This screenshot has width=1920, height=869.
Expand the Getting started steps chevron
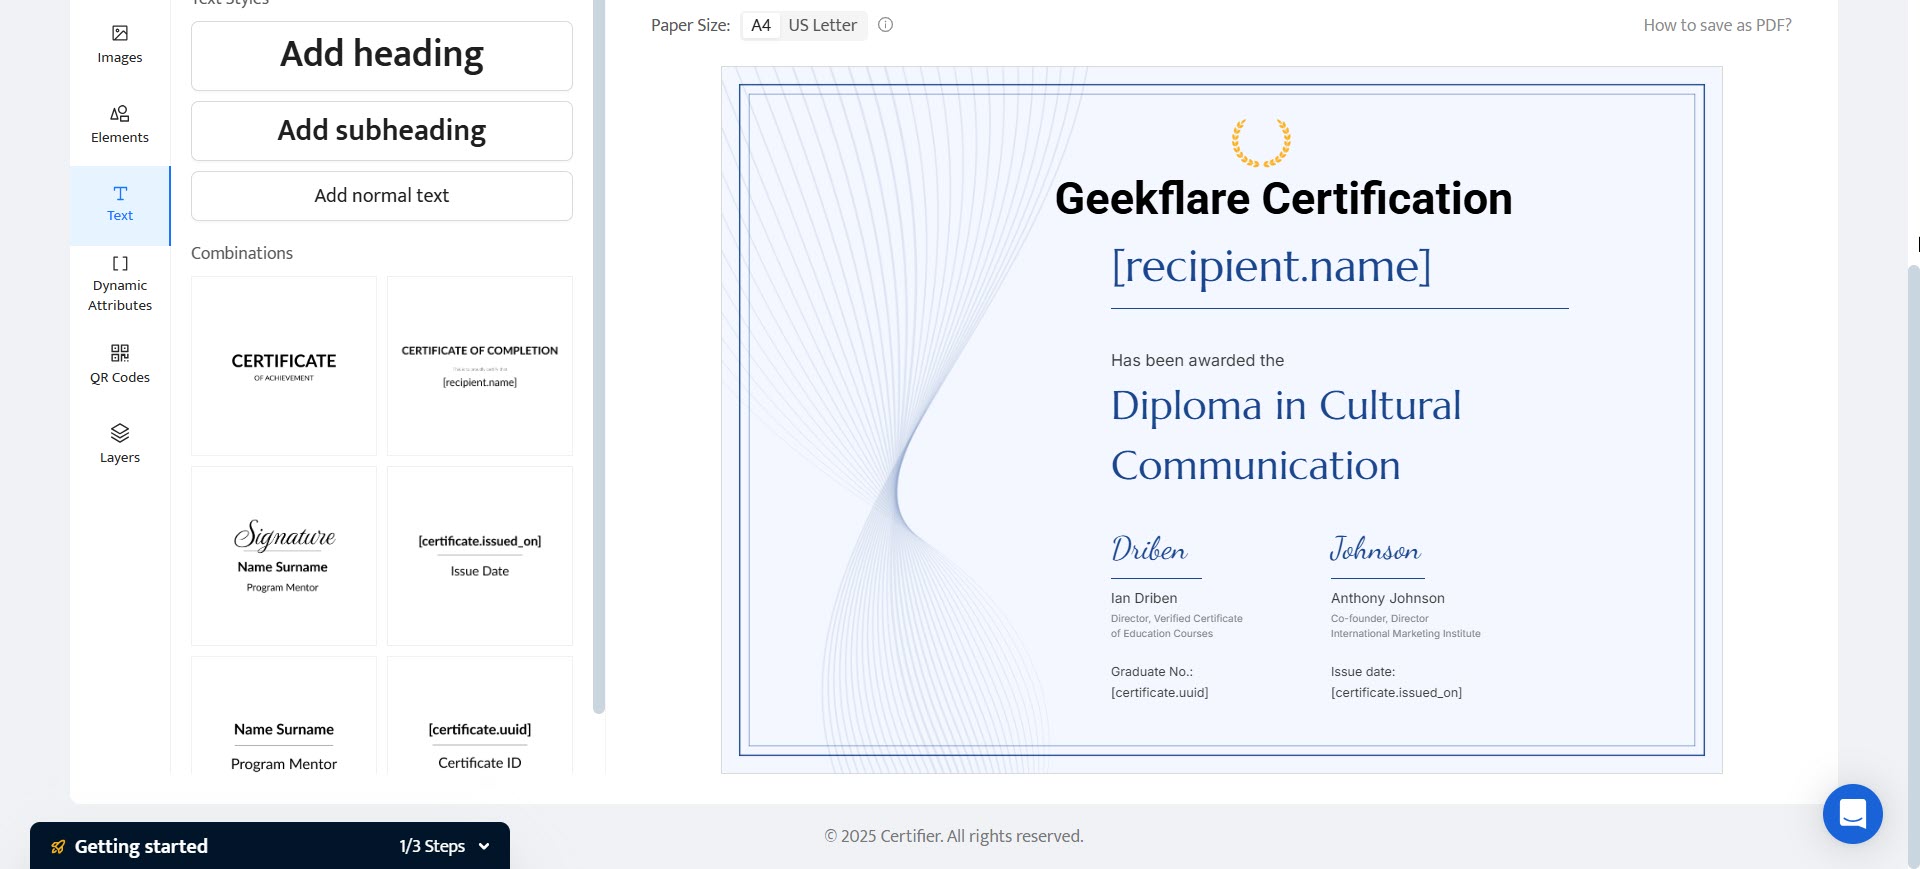(x=484, y=846)
